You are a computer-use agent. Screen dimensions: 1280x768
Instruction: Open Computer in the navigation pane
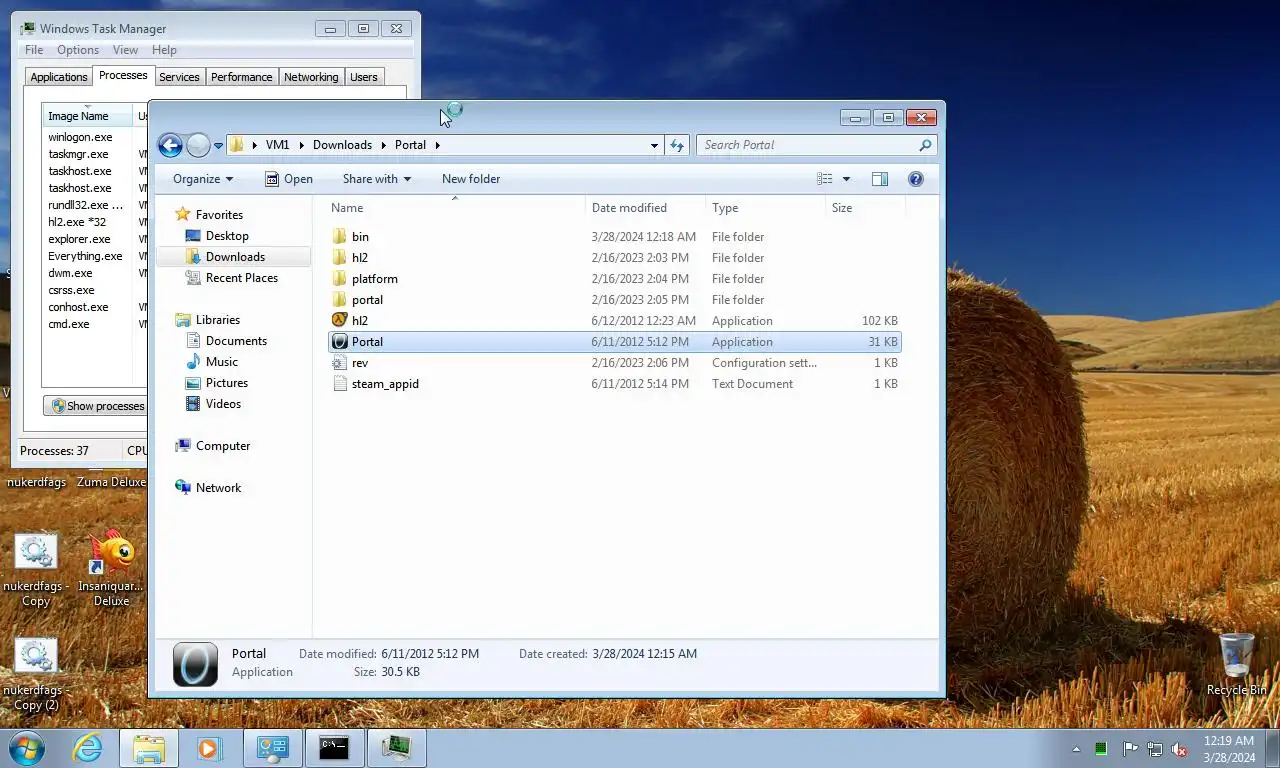point(223,446)
